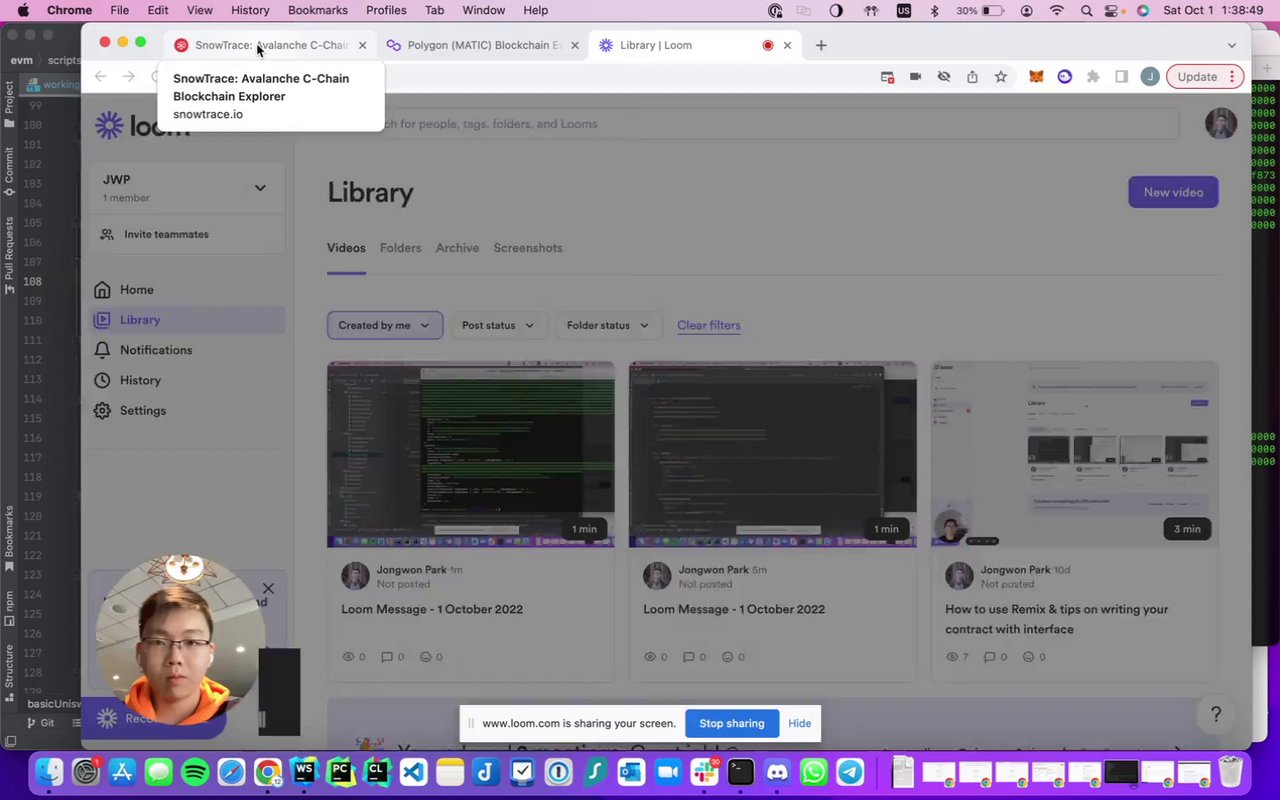Close the SnowTrace tab

[x=362, y=45]
